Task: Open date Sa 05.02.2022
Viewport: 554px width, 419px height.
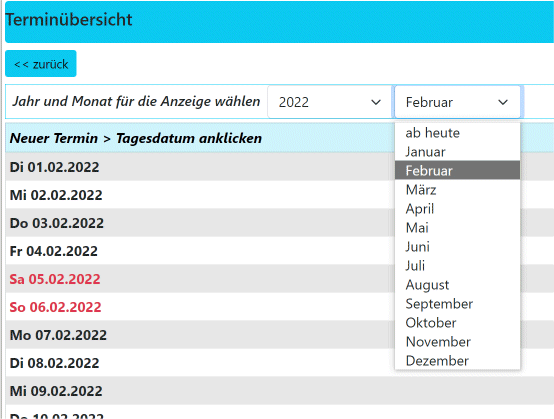Action: click(55, 279)
